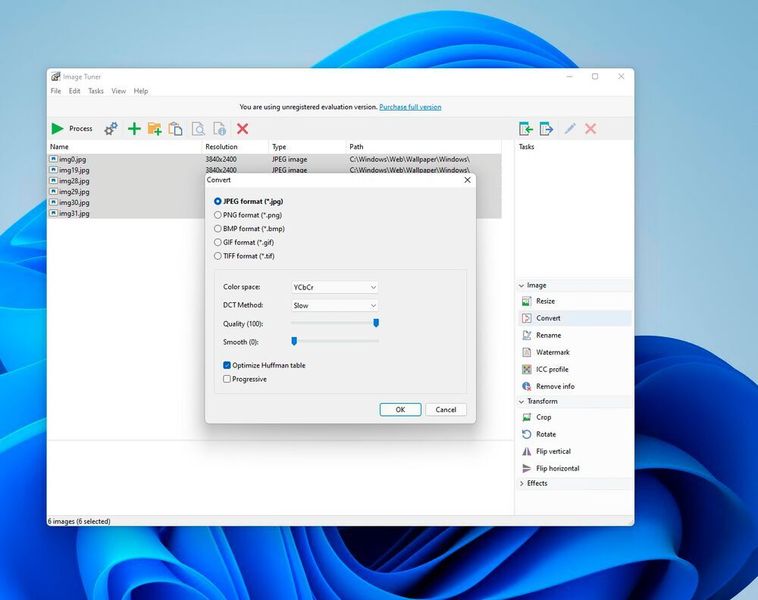This screenshot has height=600, width=758.
Task: Click the Quality slider handle
Action: tap(376, 323)
